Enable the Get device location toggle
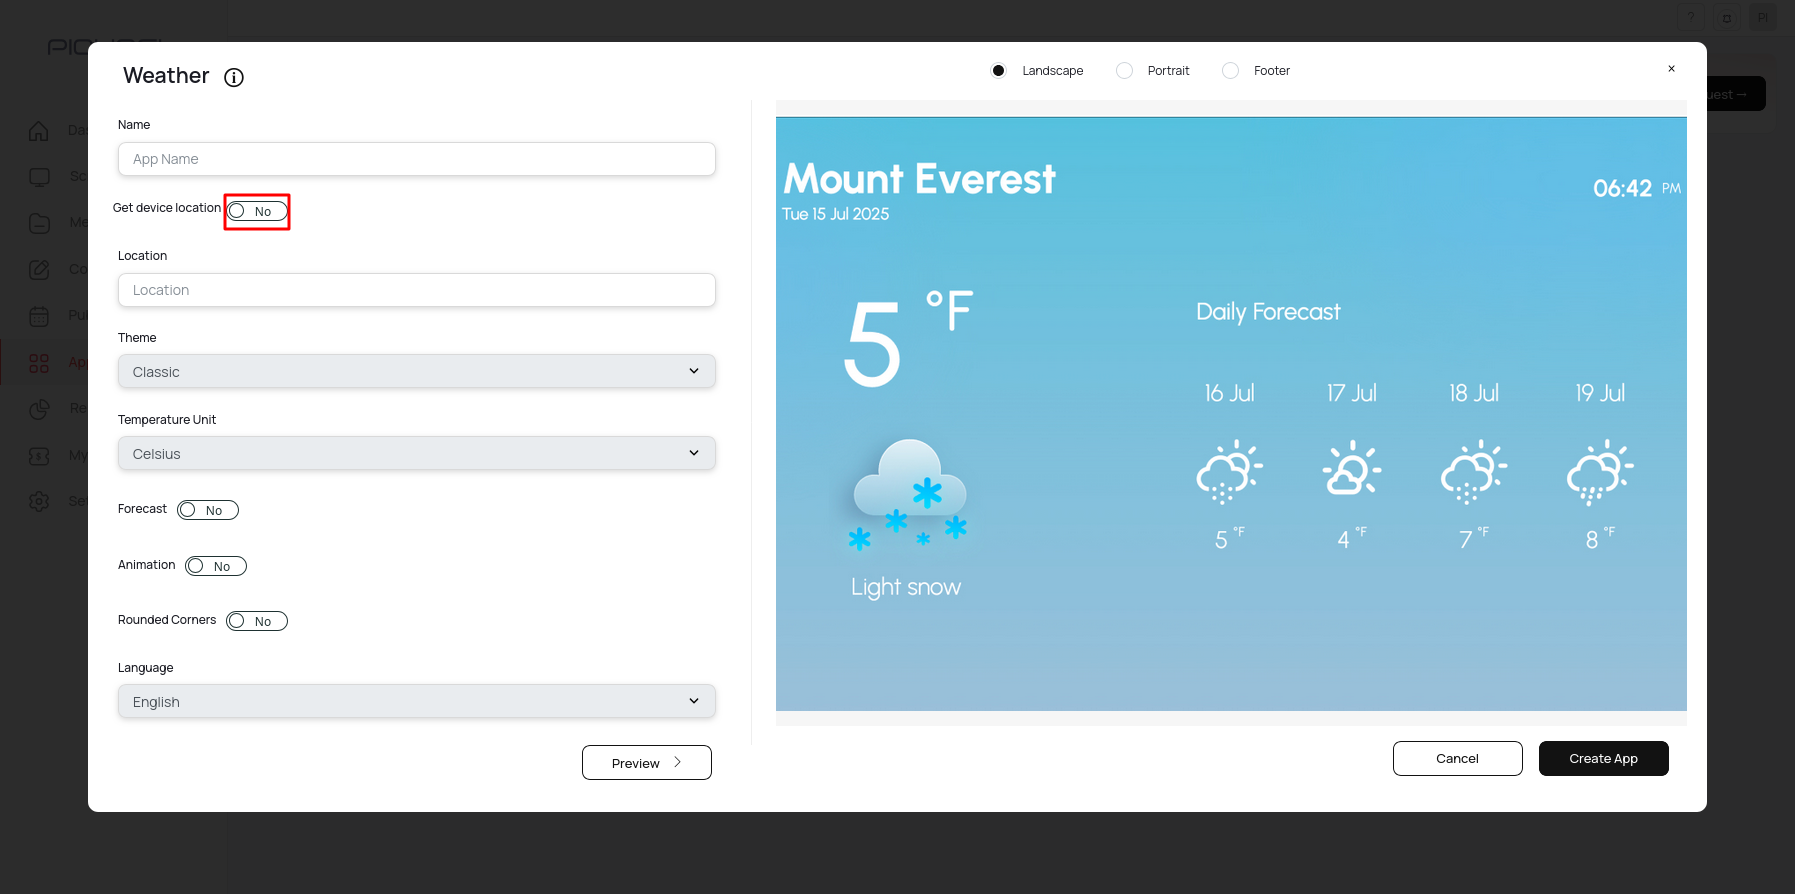 point(257,211)
